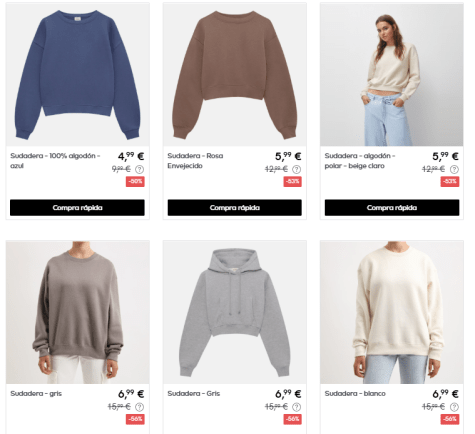Open the brown cropped sweatshirt image
475x434 pixels.
tap(235, 75)
